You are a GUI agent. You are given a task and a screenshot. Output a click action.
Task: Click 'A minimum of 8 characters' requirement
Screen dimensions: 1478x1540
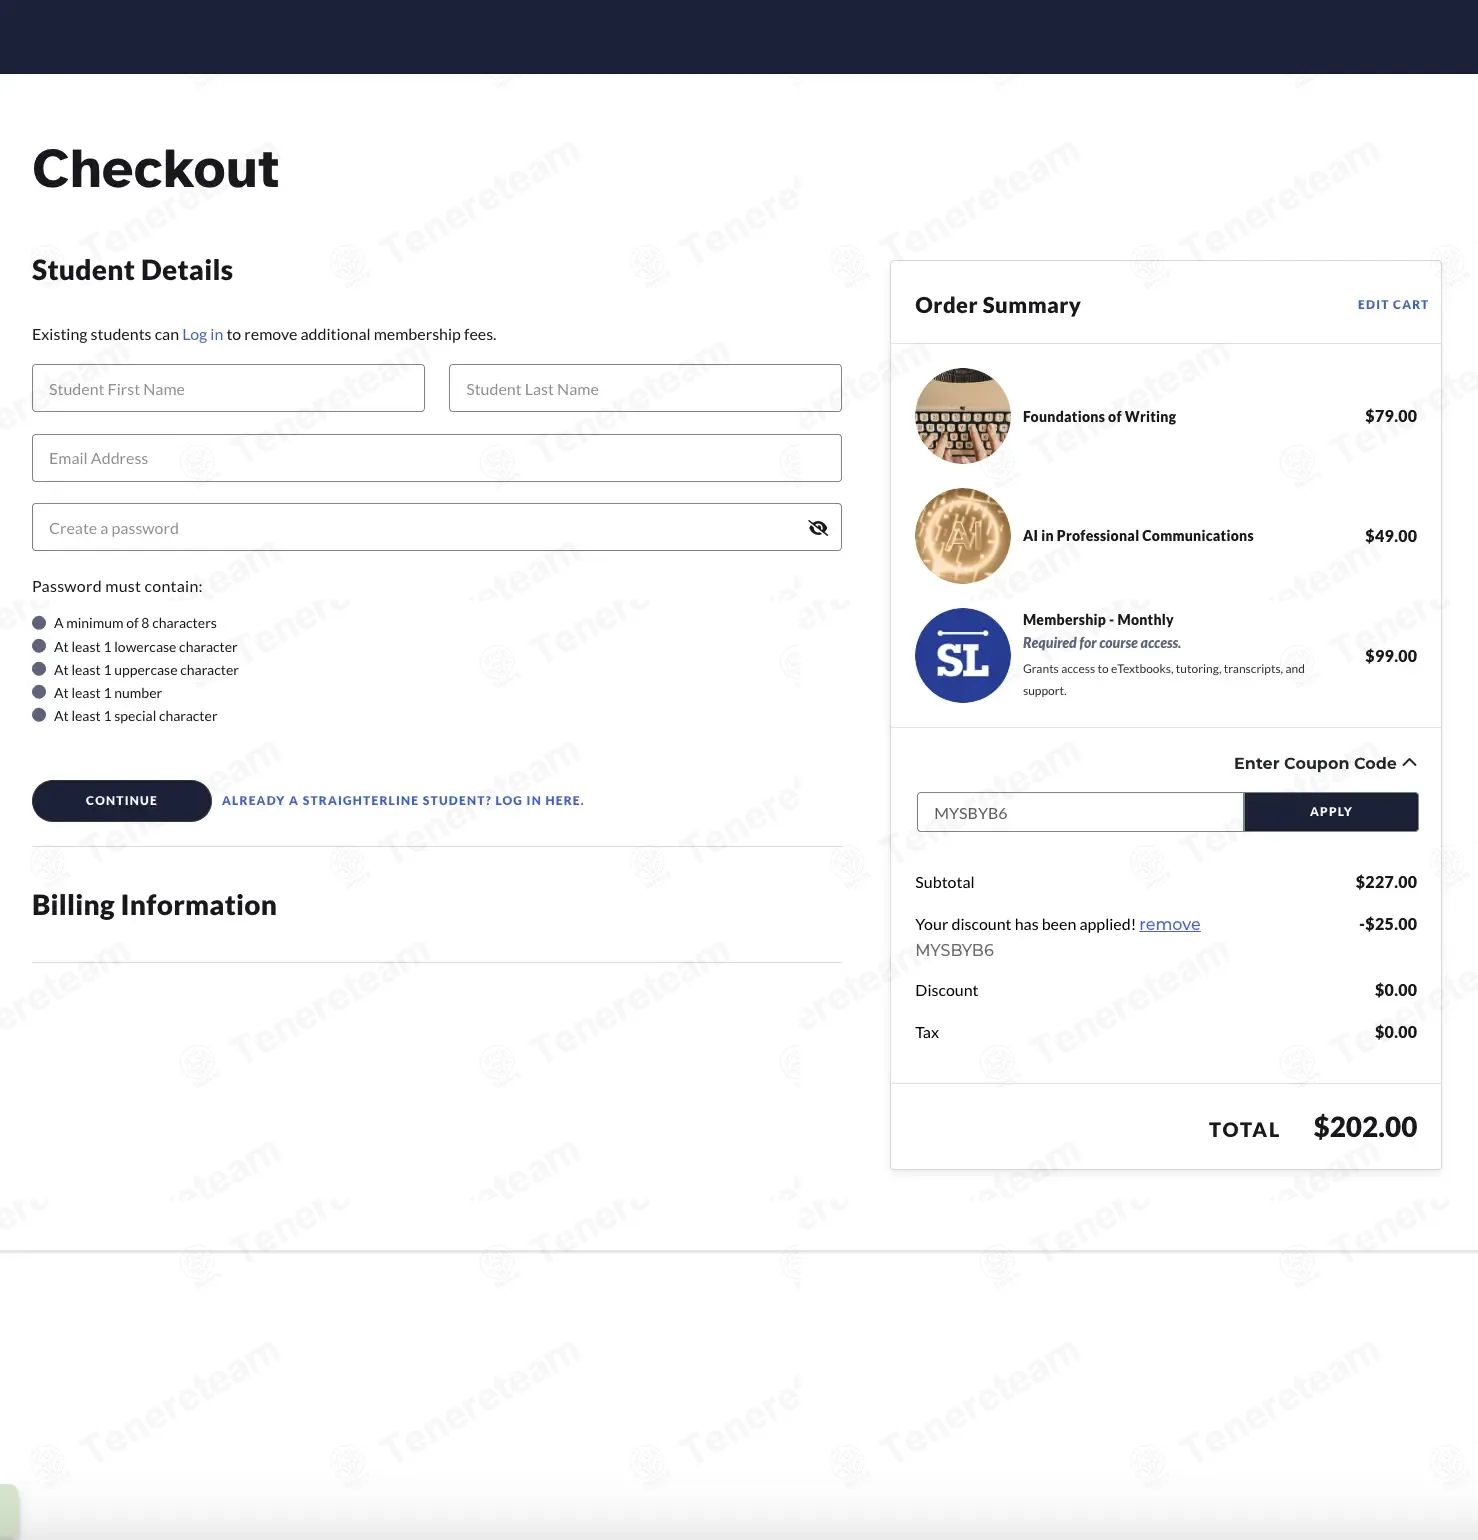tap(135, 623)
